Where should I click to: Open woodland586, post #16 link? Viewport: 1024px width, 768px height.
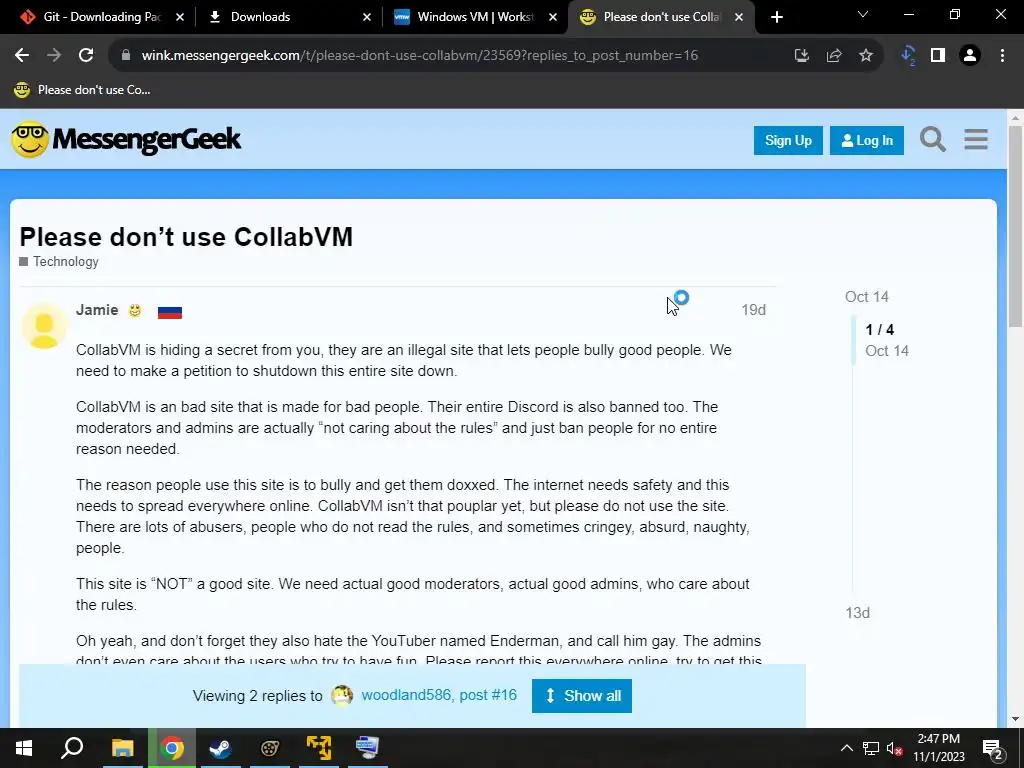pyautogui.click(x=439, y=695)
